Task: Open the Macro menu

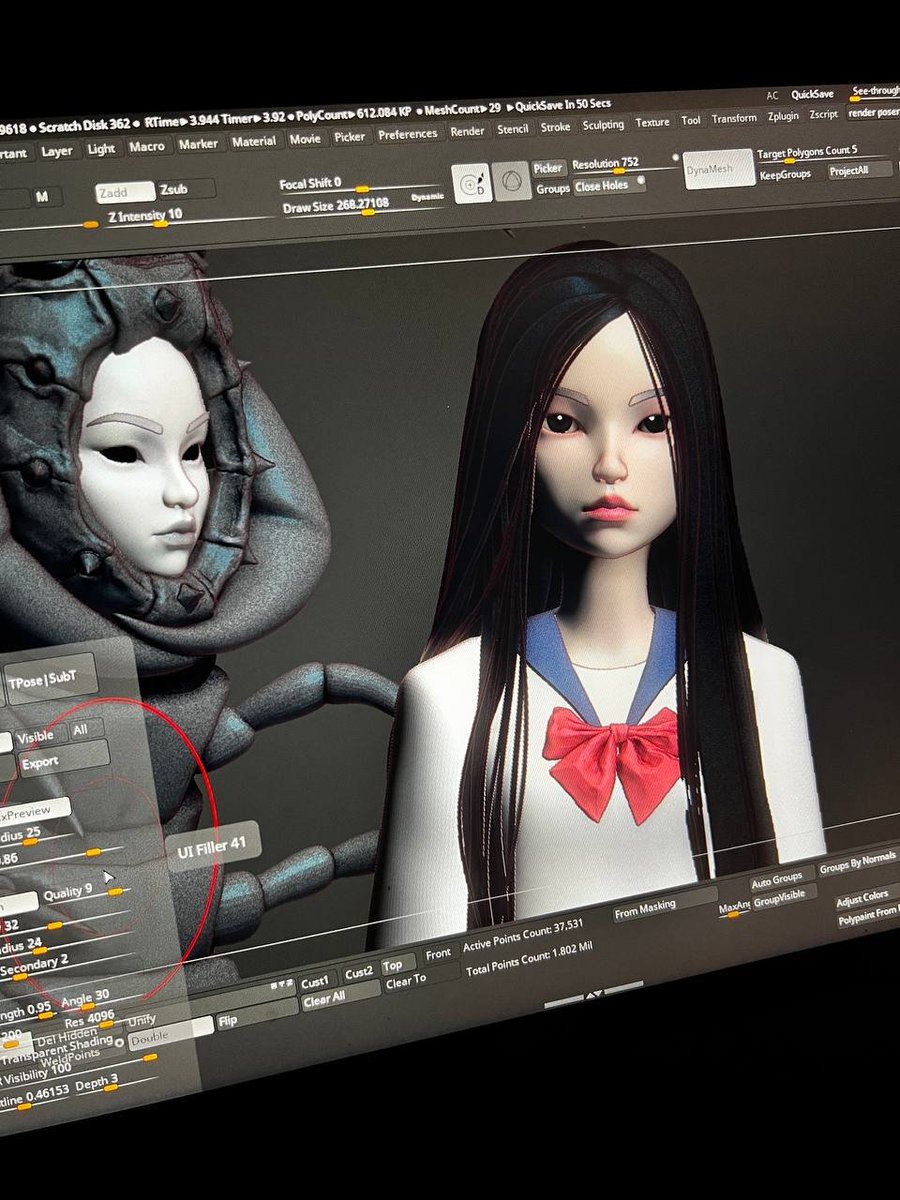Action: (147, 147)
